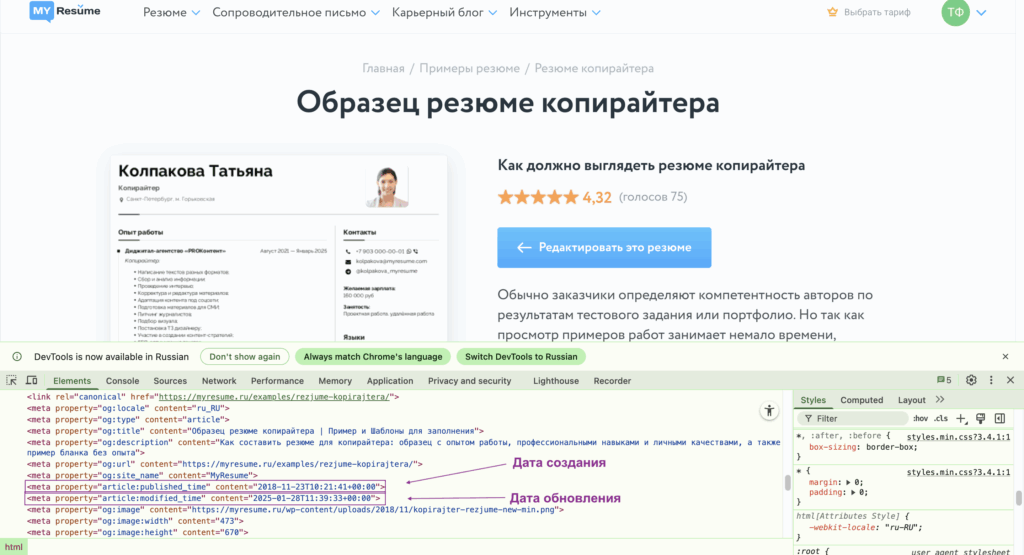Screen dimensions: 1024x555
Task: Click the resume preview thumbnail
Action: (x=279, y=248)
